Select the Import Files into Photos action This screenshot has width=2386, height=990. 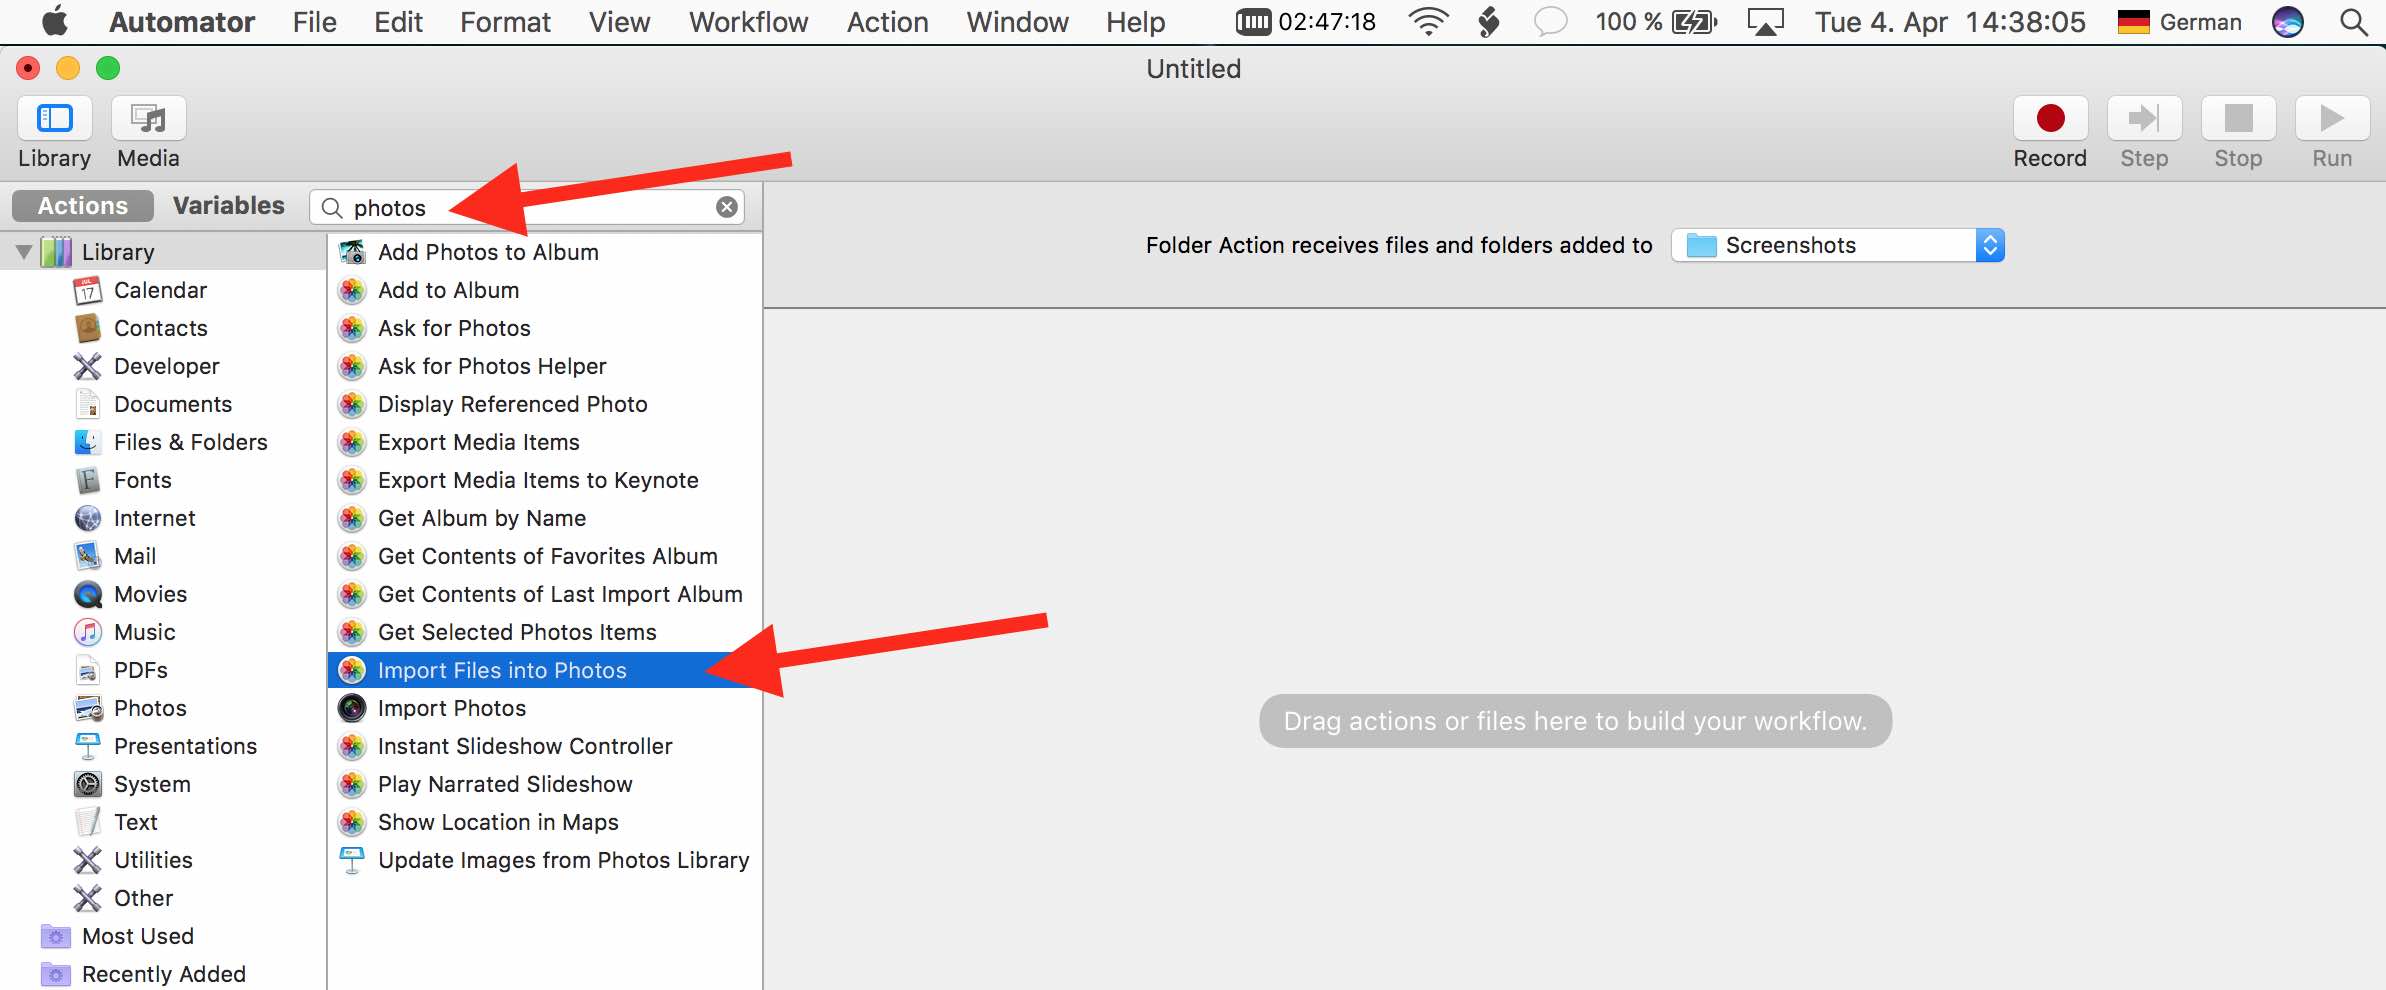coord(545,670)
